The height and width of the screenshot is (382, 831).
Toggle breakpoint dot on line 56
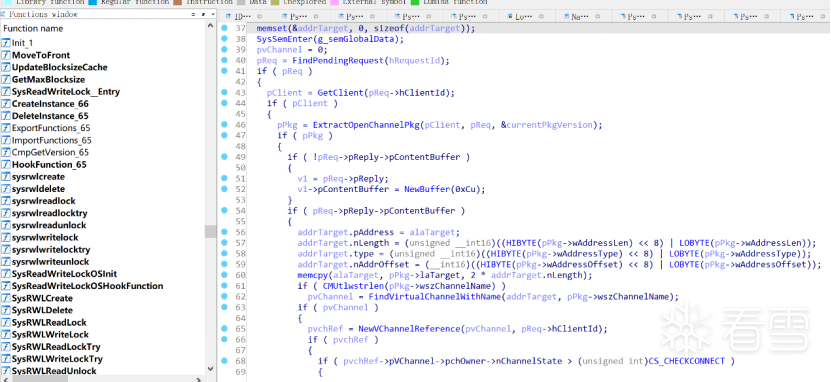pos(225,232)
